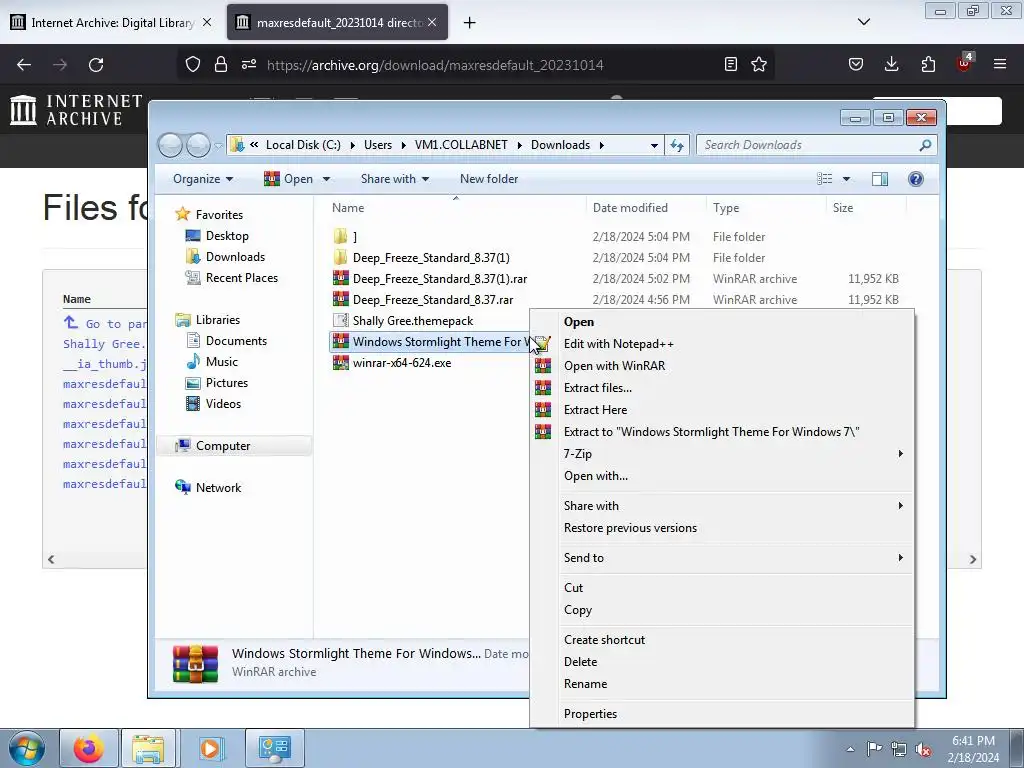Select Computer in navigation pane
1024x768 pixels.
point(223,445)
